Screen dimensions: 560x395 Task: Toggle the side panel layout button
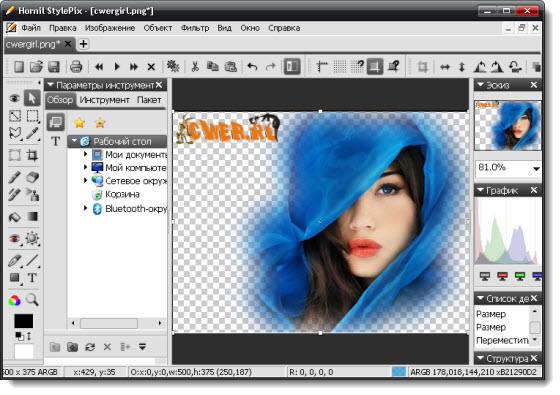tap(292, 67)
